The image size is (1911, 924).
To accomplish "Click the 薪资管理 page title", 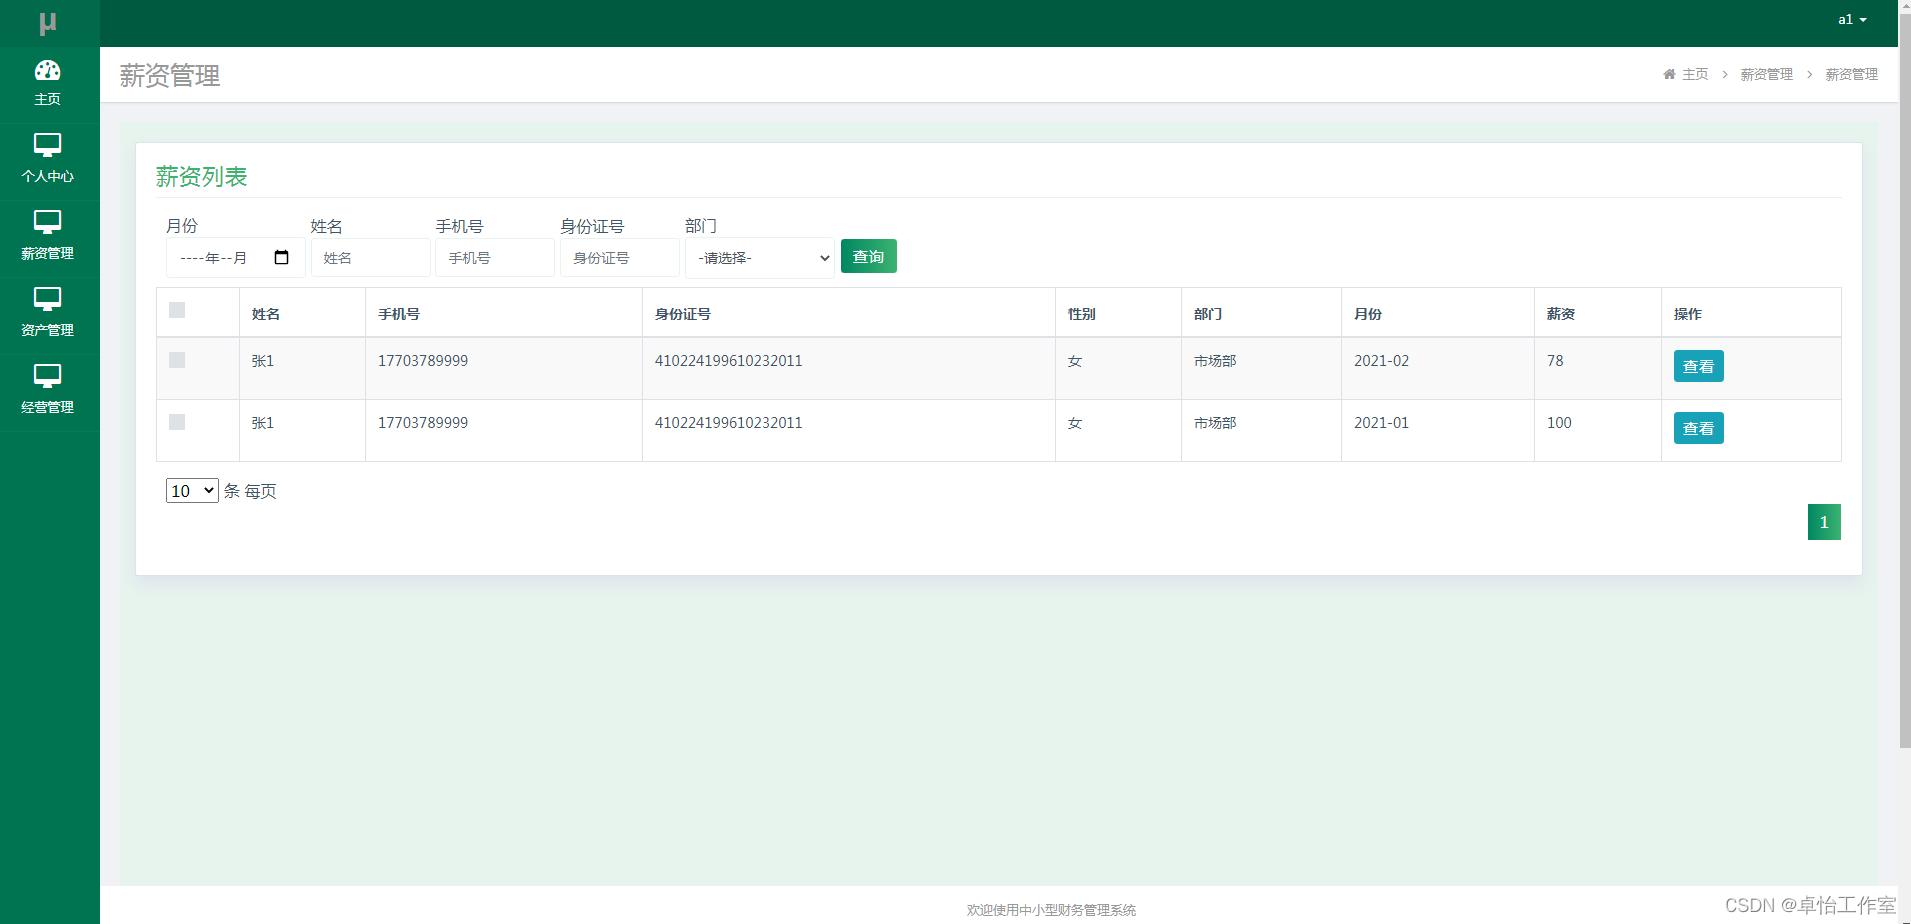I will [x=170, y=76].
